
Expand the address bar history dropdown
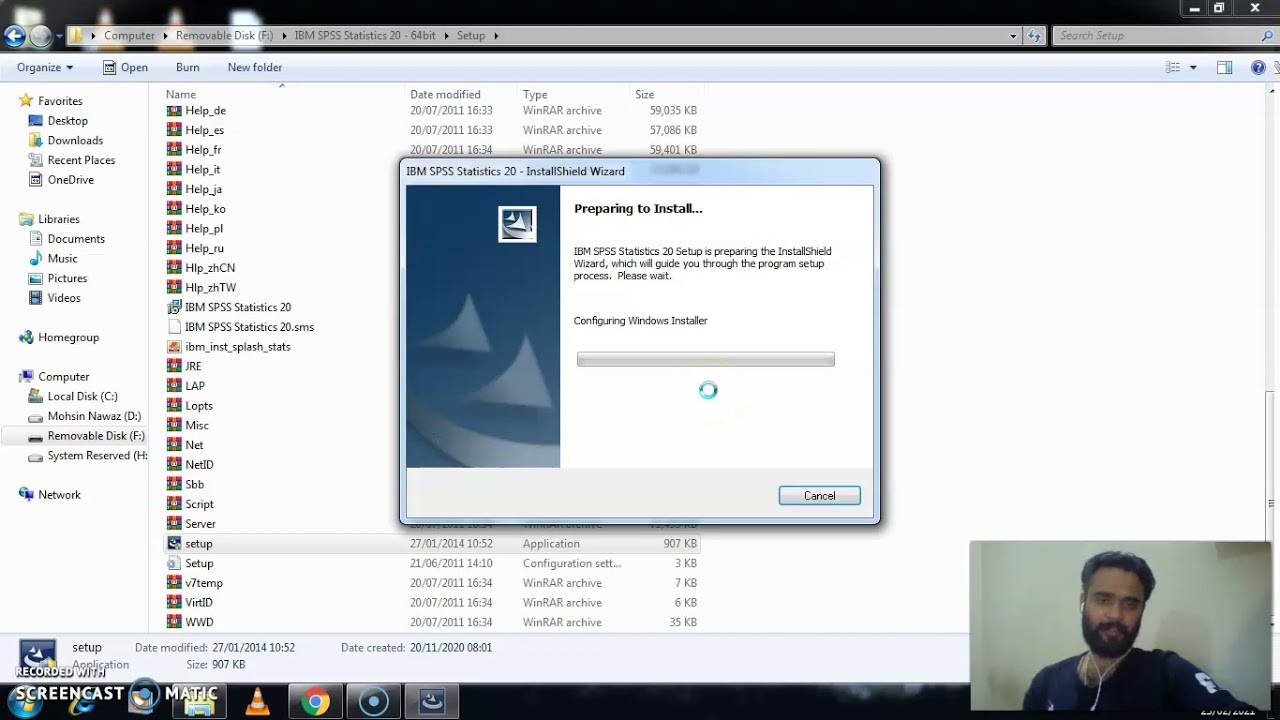tap(1013, 36)
